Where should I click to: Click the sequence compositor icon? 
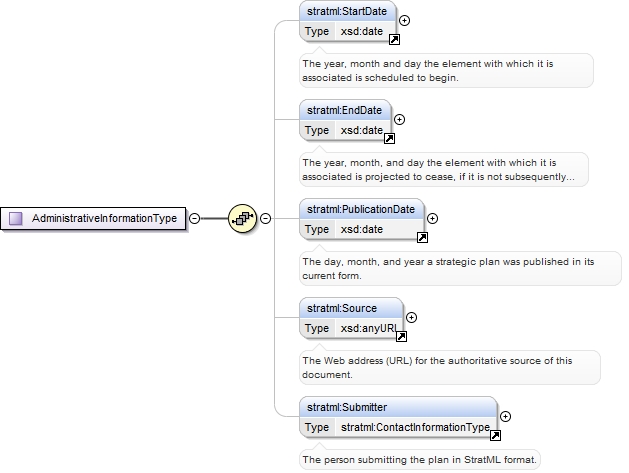pyautogui.click(x=242, y=218)
